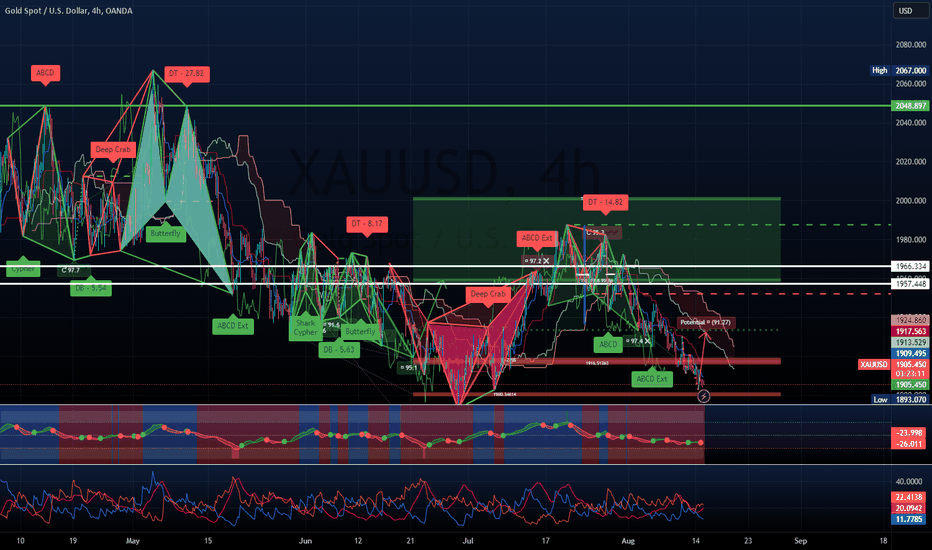
Task: Click the 95.1 ratio label
Action: pos(408,367)
